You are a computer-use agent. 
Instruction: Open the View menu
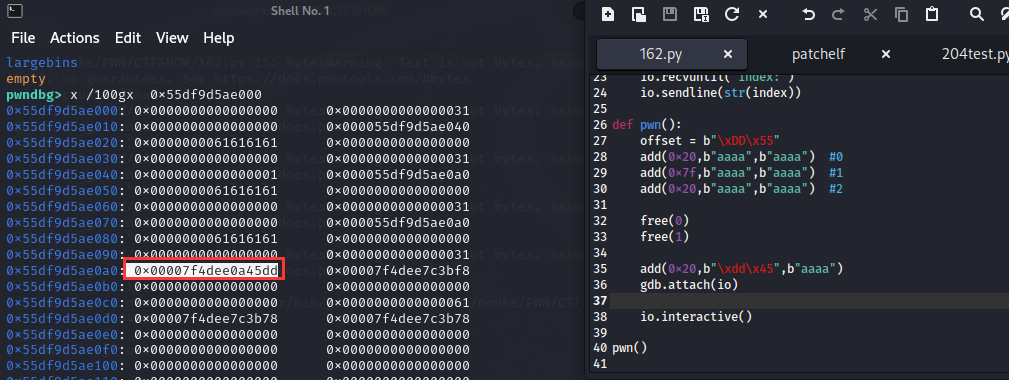tap(172, 38)
